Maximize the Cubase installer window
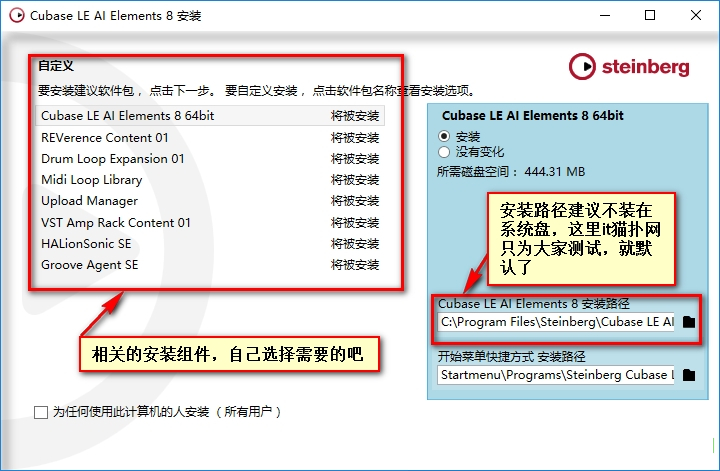The height and width of the screenshot is (471, 720). [x=650, y=15]
